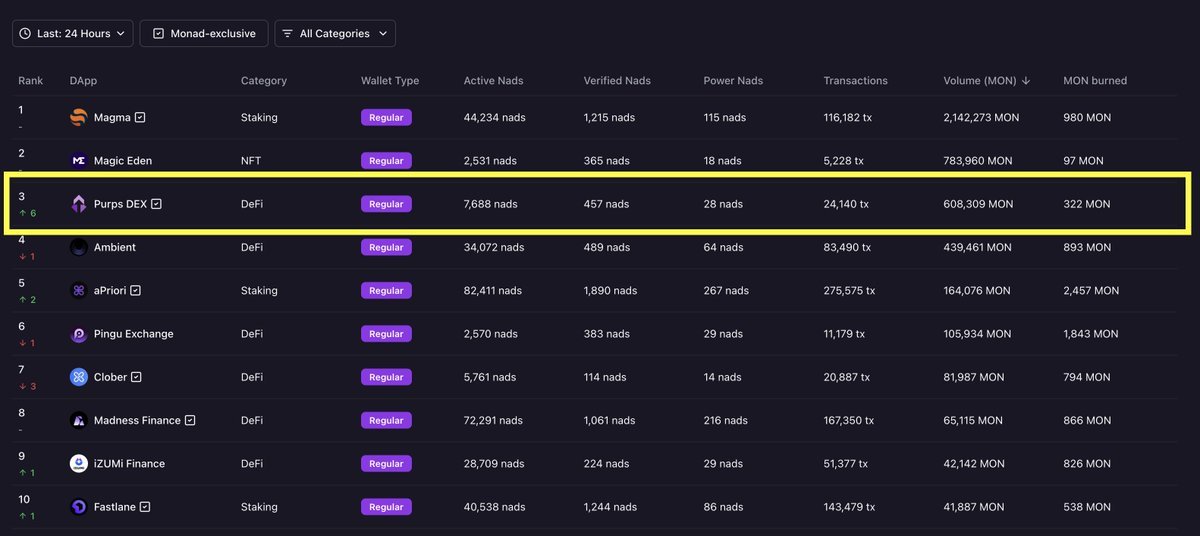
Task: Click the Regular wallet badge in Magma row
Action: pos(386,117)
